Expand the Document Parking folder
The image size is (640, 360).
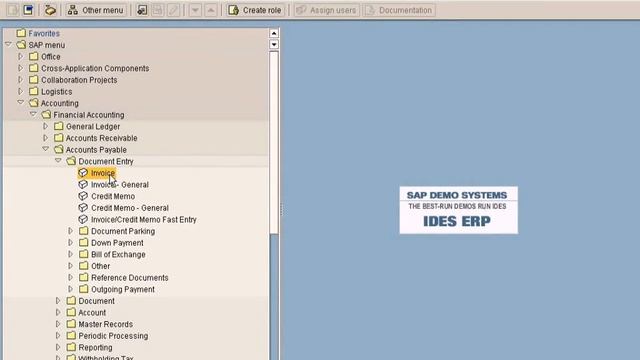[71, 231]
